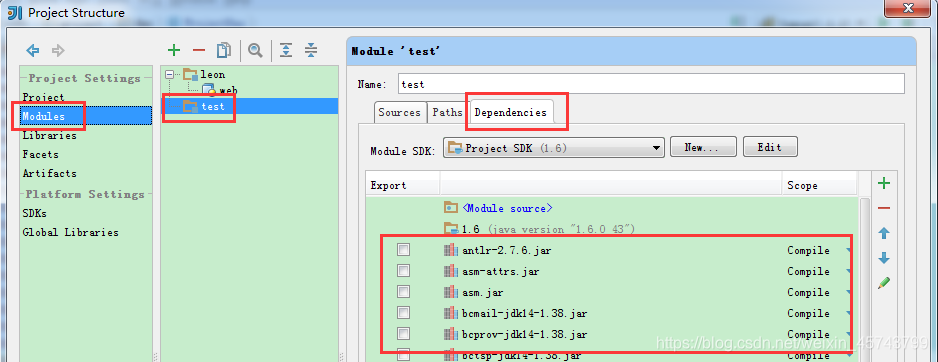938x362 pixels.
Task: Open scope dropdown for bcprov-jdk14-1.38.jar
Action: (x=849, y=334)
